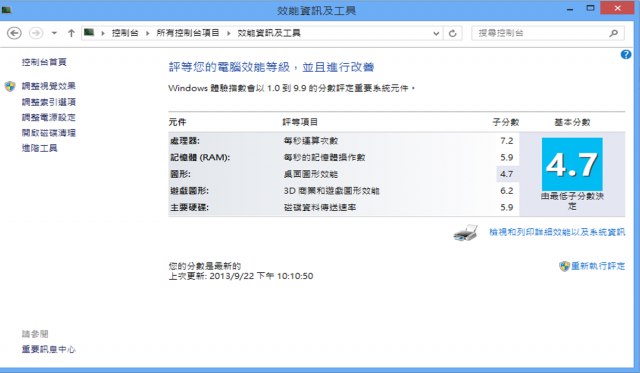Click the 4.7 base score tile
The width and height of the screenshot is (640, 373).
click(572, 164)
